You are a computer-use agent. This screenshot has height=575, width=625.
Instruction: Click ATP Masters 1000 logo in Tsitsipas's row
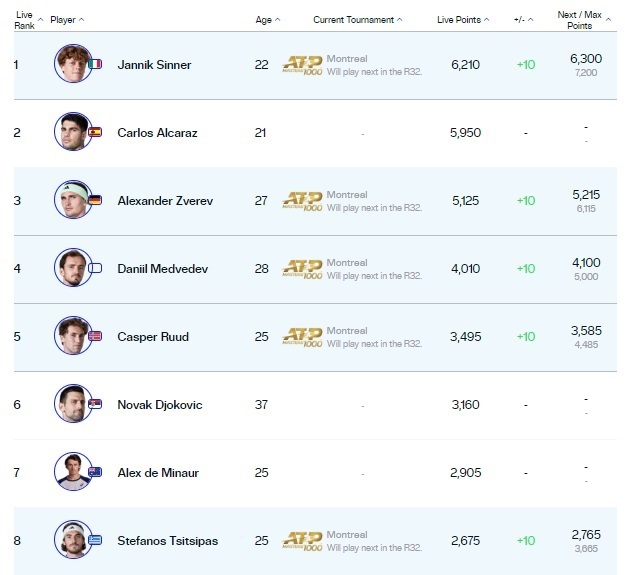[302, 541]
